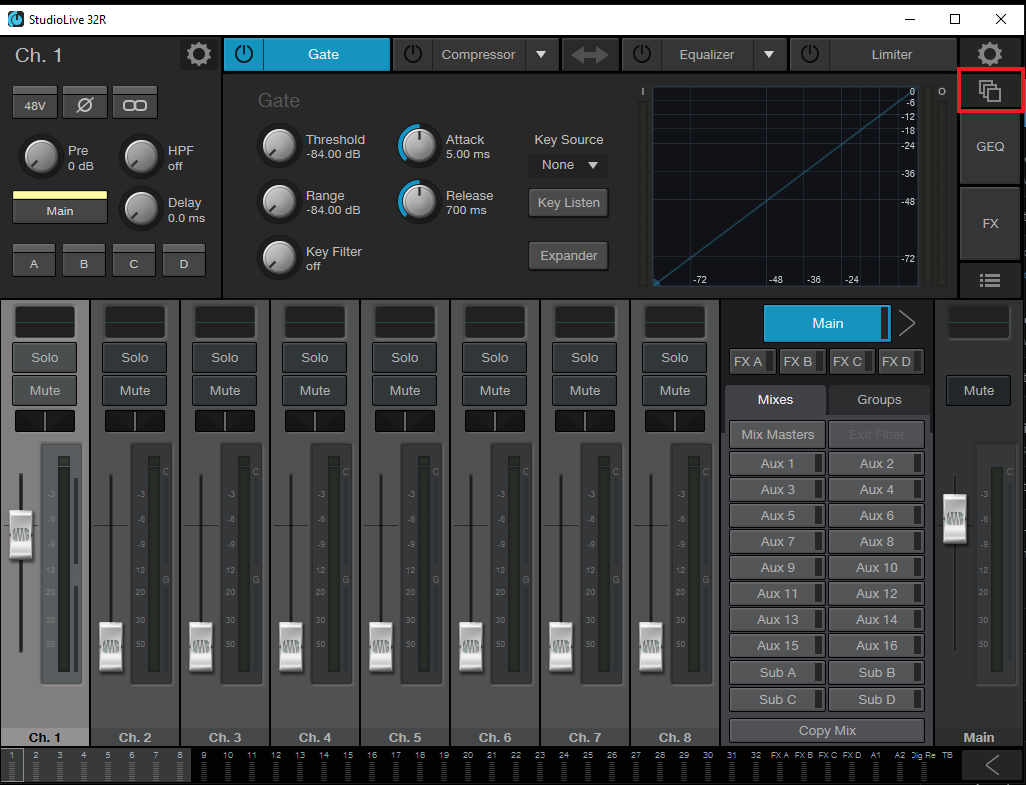Click the Pre gain knob
Image resolution: width=1026 pixels, height=785 pixels.
(x=41, y=157)
